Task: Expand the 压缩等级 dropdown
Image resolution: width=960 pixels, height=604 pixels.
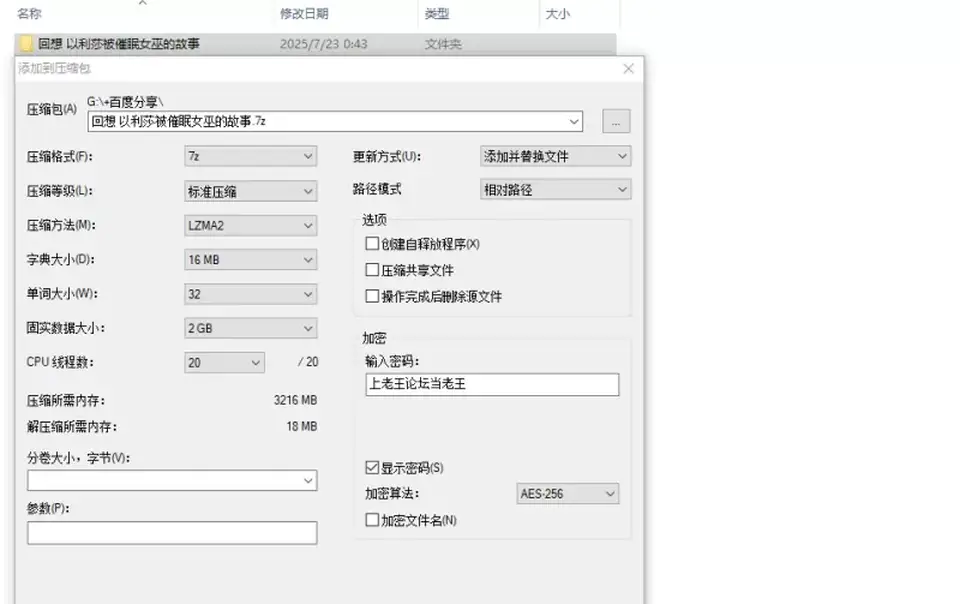Action: [250, 192]
